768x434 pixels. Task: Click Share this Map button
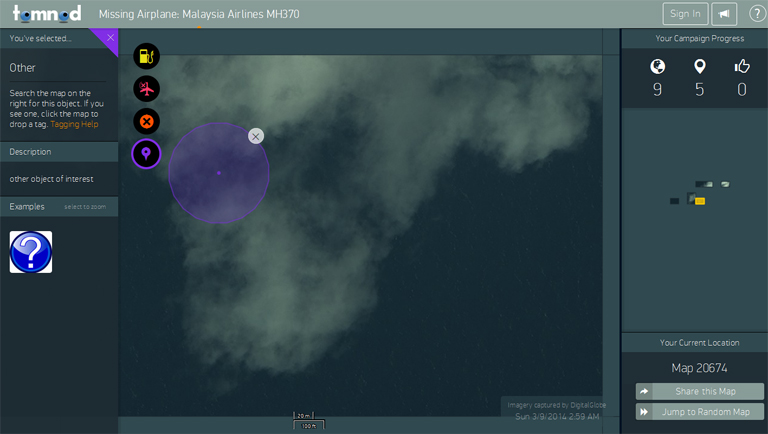(x=700, y=391)
